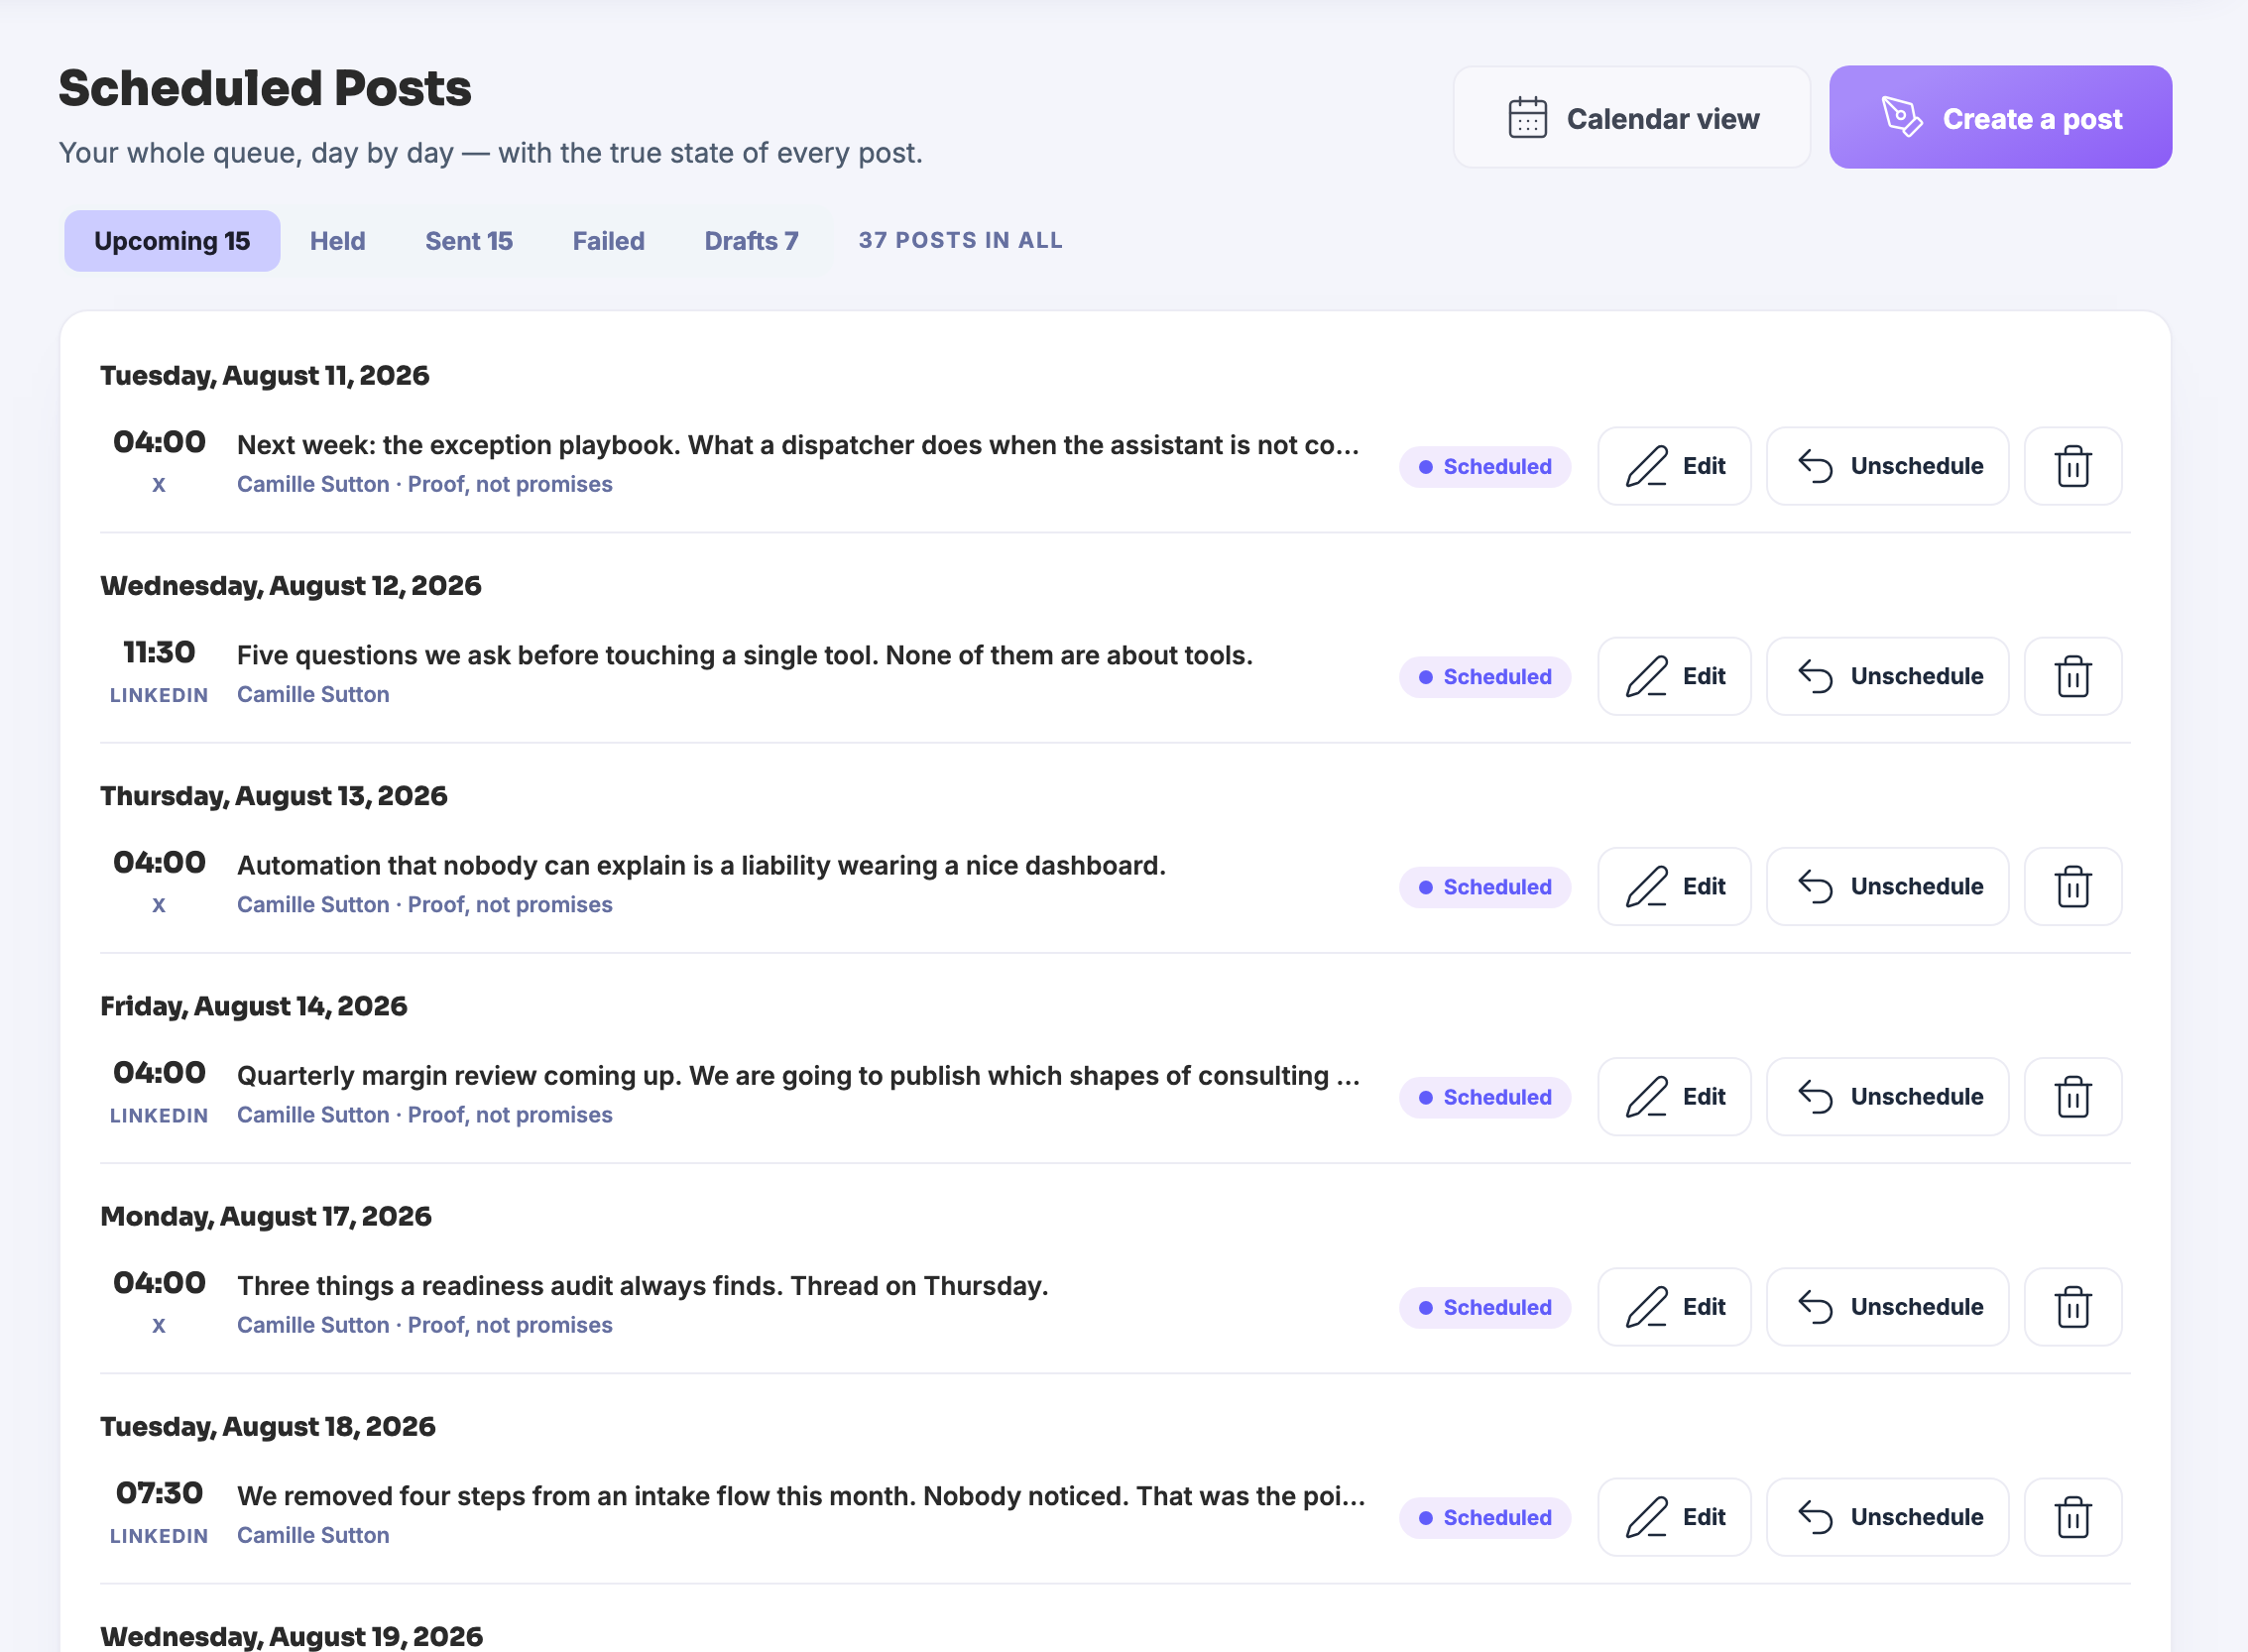Open the Failed tab
This screenshot has width=2248, height=1652.
pyautogui.click(x=608, y=241)
